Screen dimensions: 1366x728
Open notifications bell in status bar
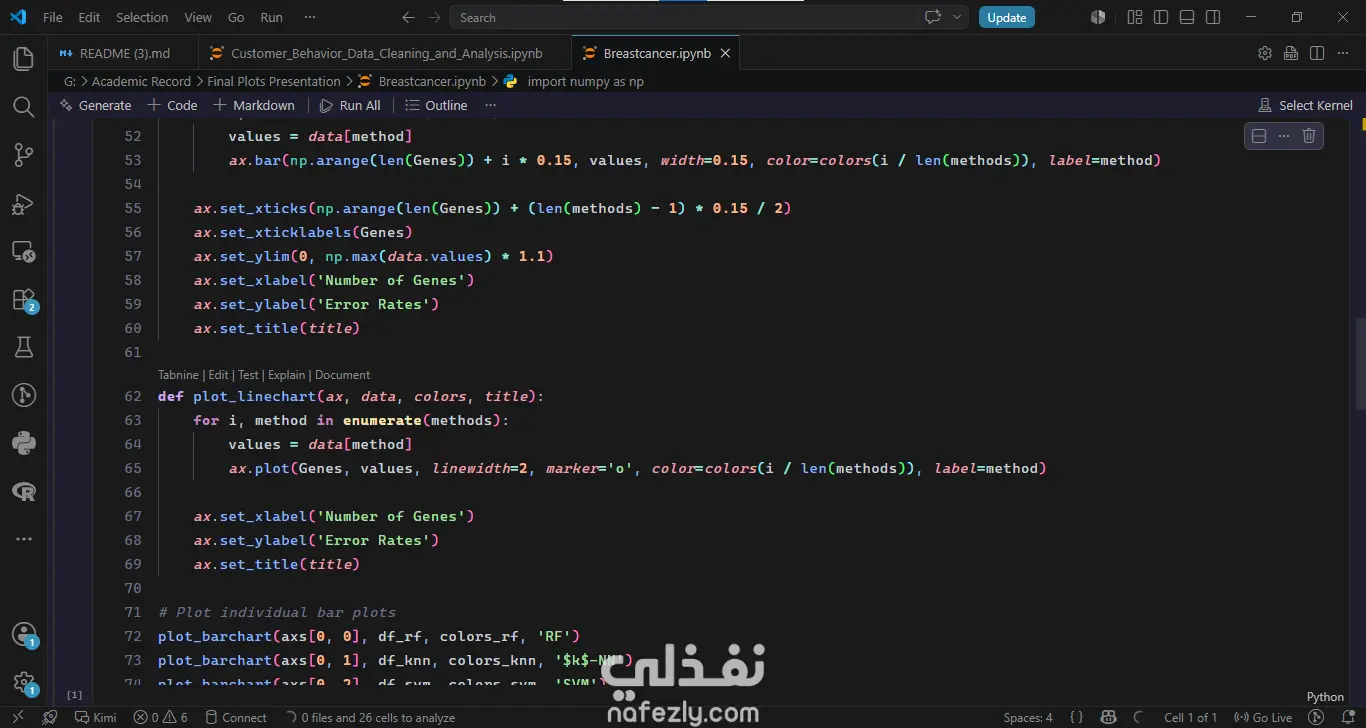point(1348,717)
